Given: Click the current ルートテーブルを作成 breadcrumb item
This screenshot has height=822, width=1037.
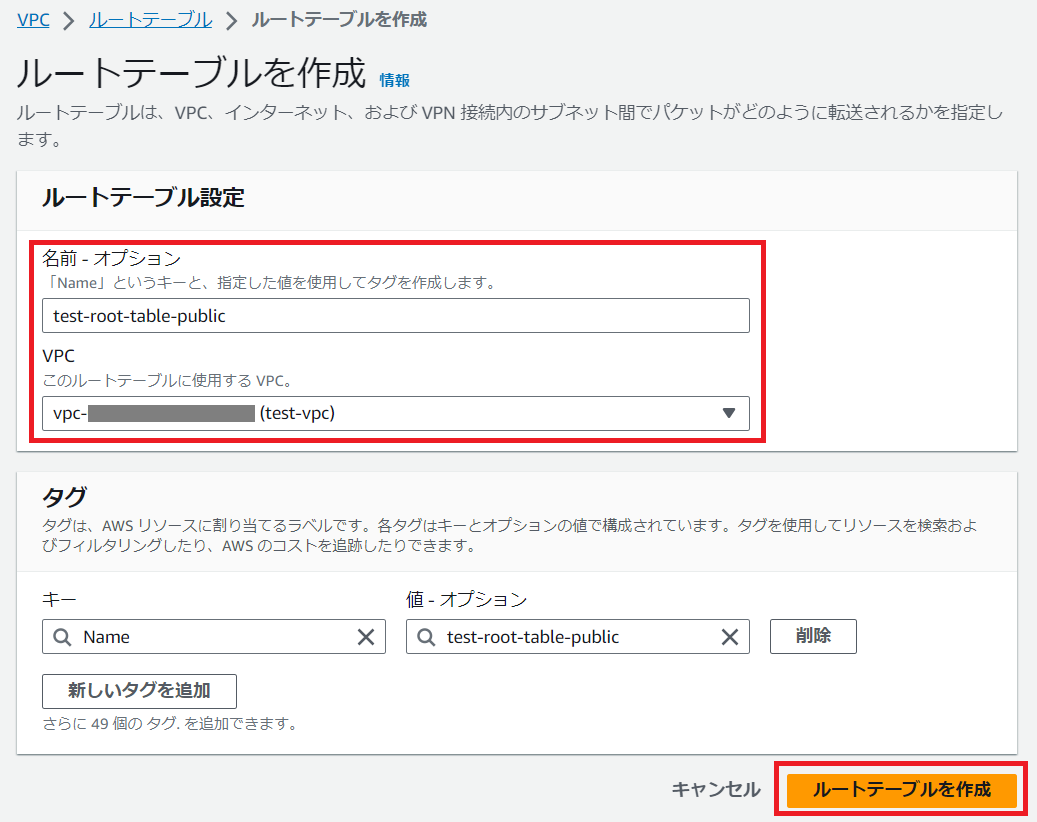Looking at the screenshot, I should [x=339, y=20].
